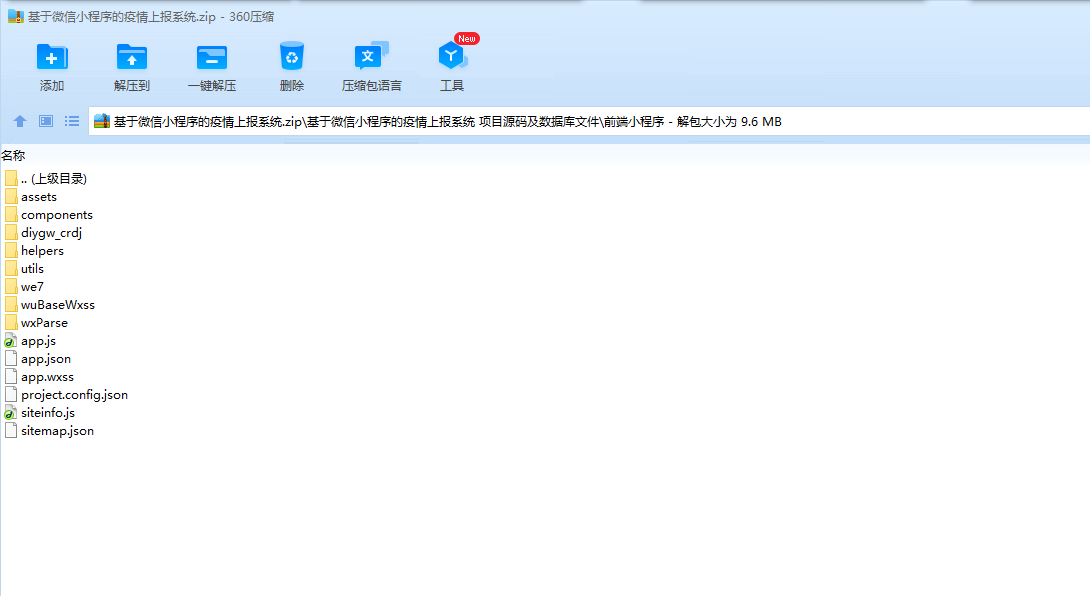
Task: Select the sitemap.json file icon
Action: point(10,430)
